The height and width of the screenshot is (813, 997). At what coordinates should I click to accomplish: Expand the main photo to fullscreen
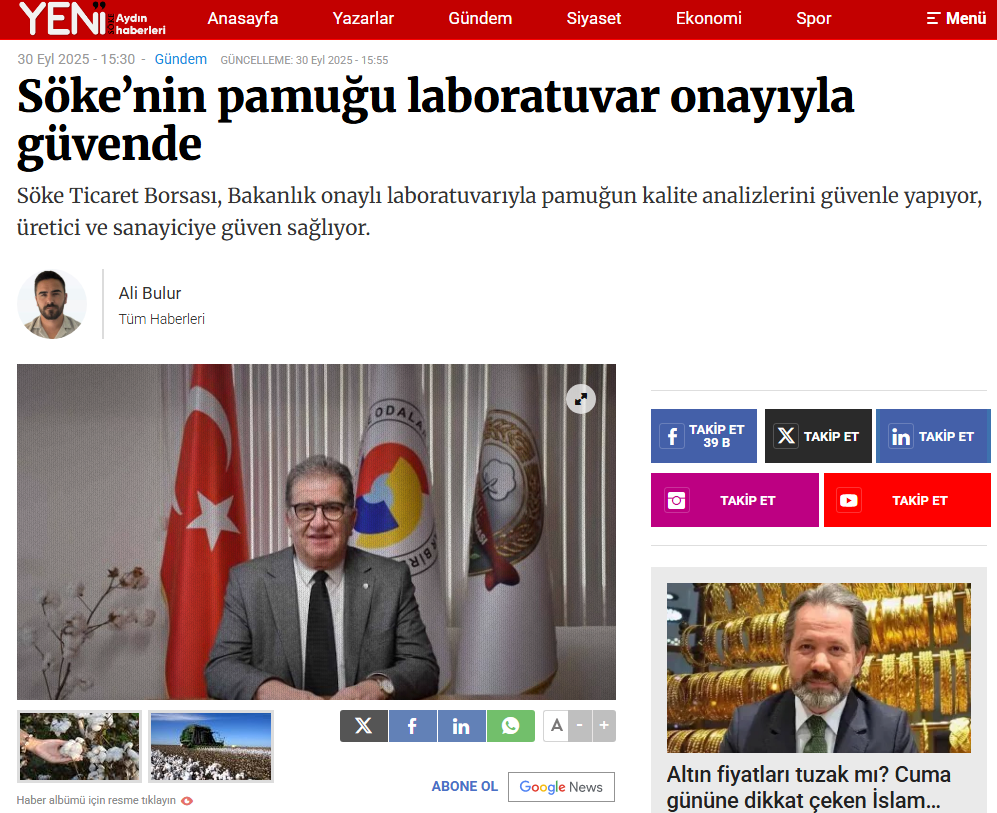pos(581,399)
